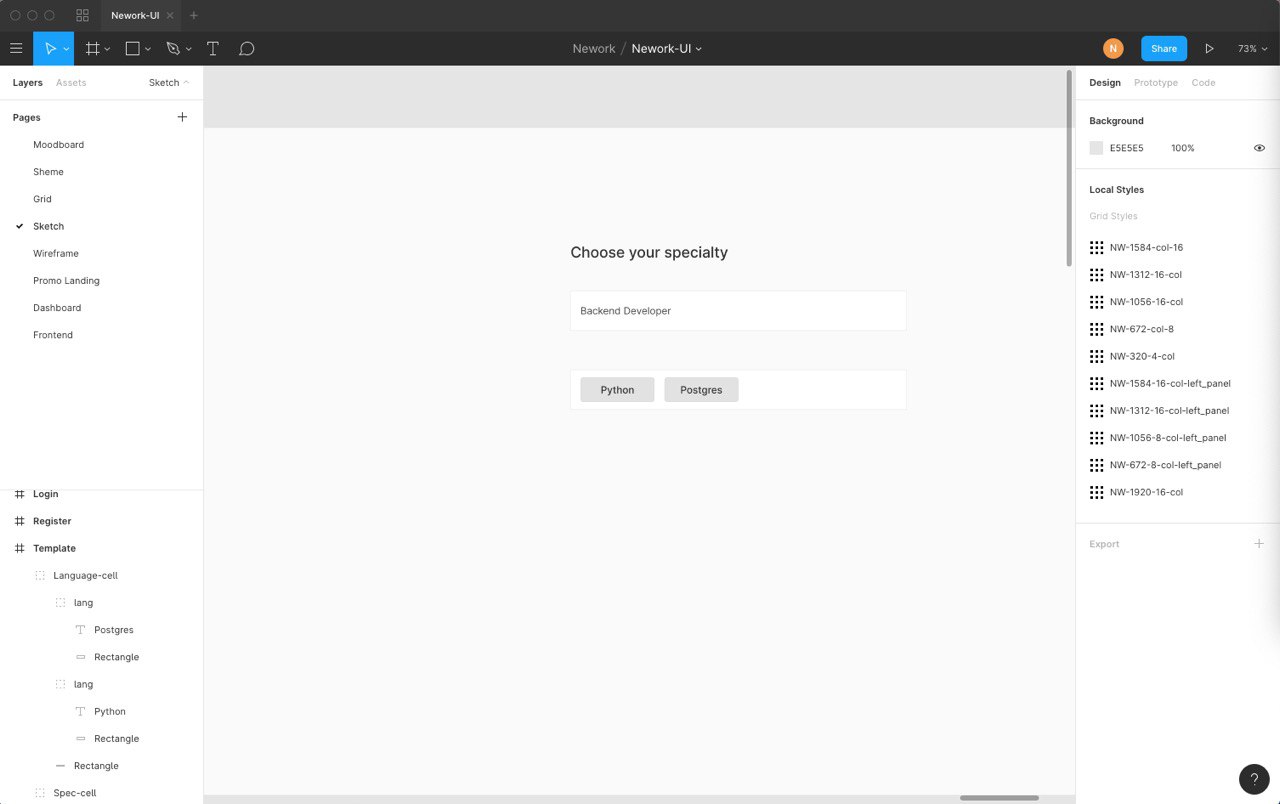
Task: Open Move tool options dropdown arrow
Action: coord(66,49)
